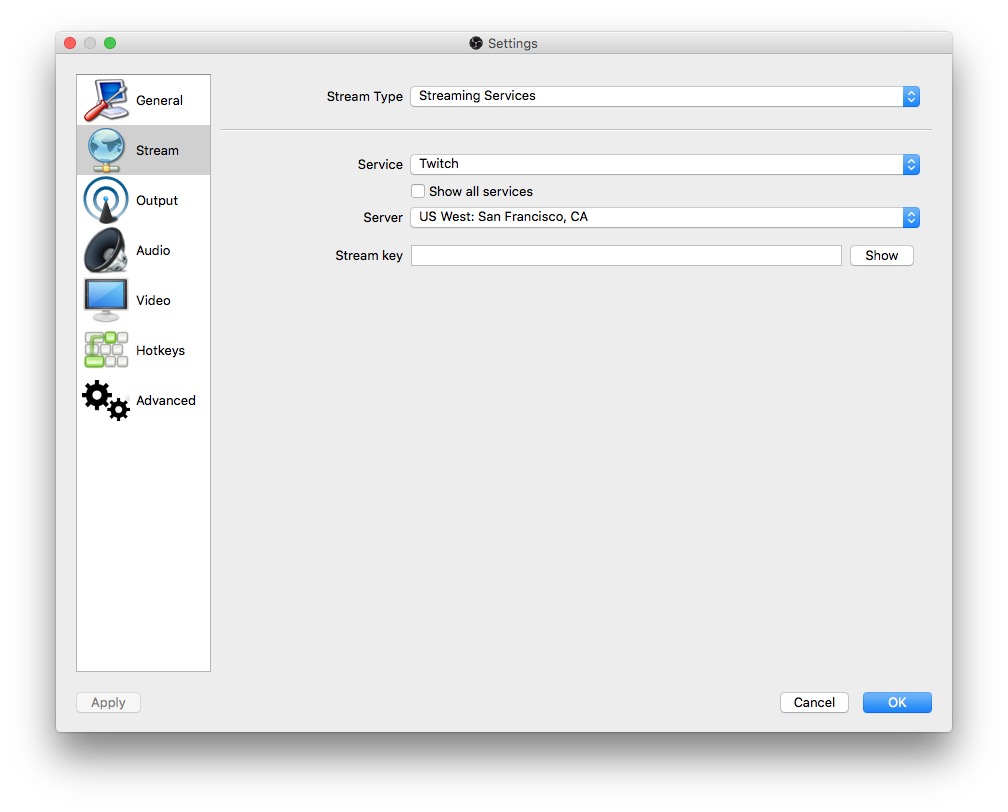Open the Advanced gears icon
The height and width of the screenshot is (812, 1008).
click(106, 400)
